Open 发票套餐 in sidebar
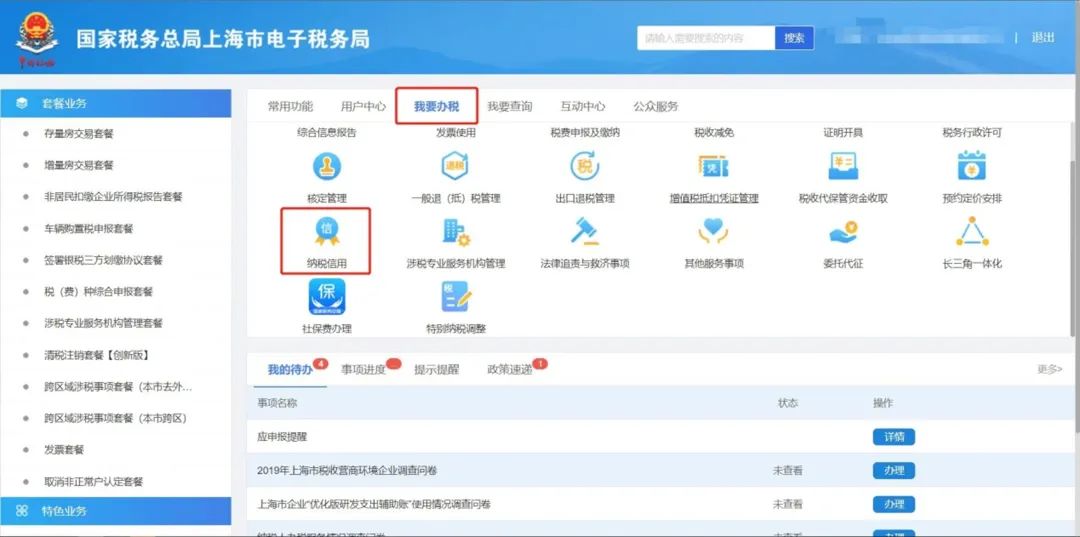Viewport: 1080px width, 537px height. pyautogui.click(x=63, y=450)
